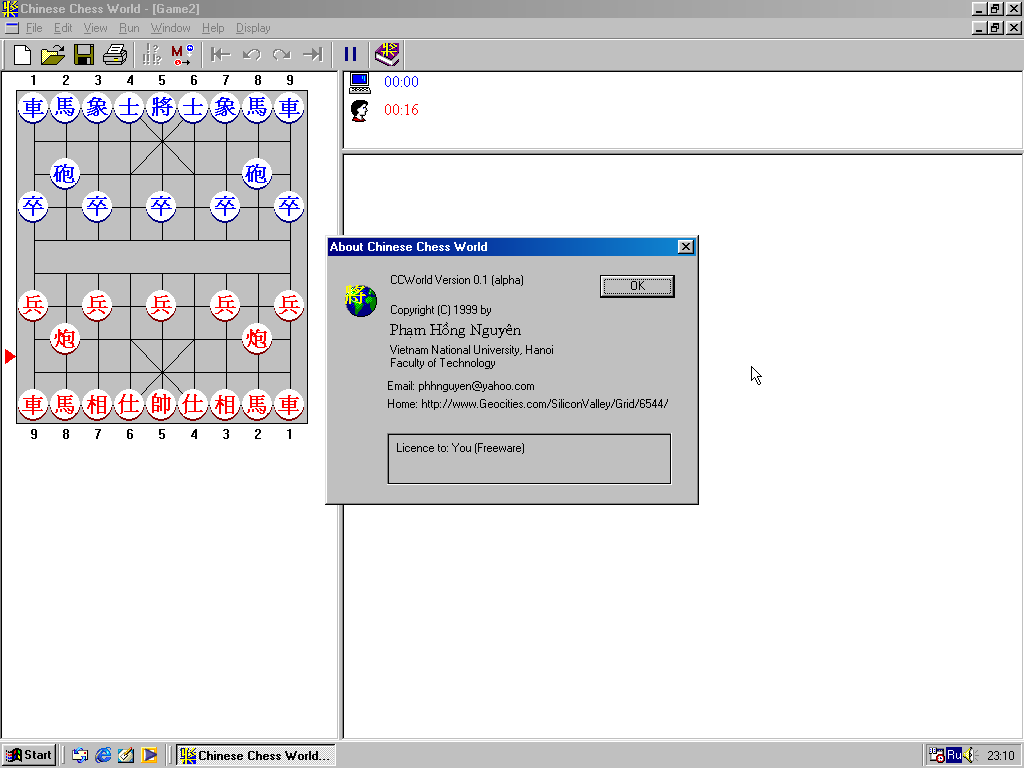
Task: Save game with floppy disk icon
Action: [x=84, y=54]
